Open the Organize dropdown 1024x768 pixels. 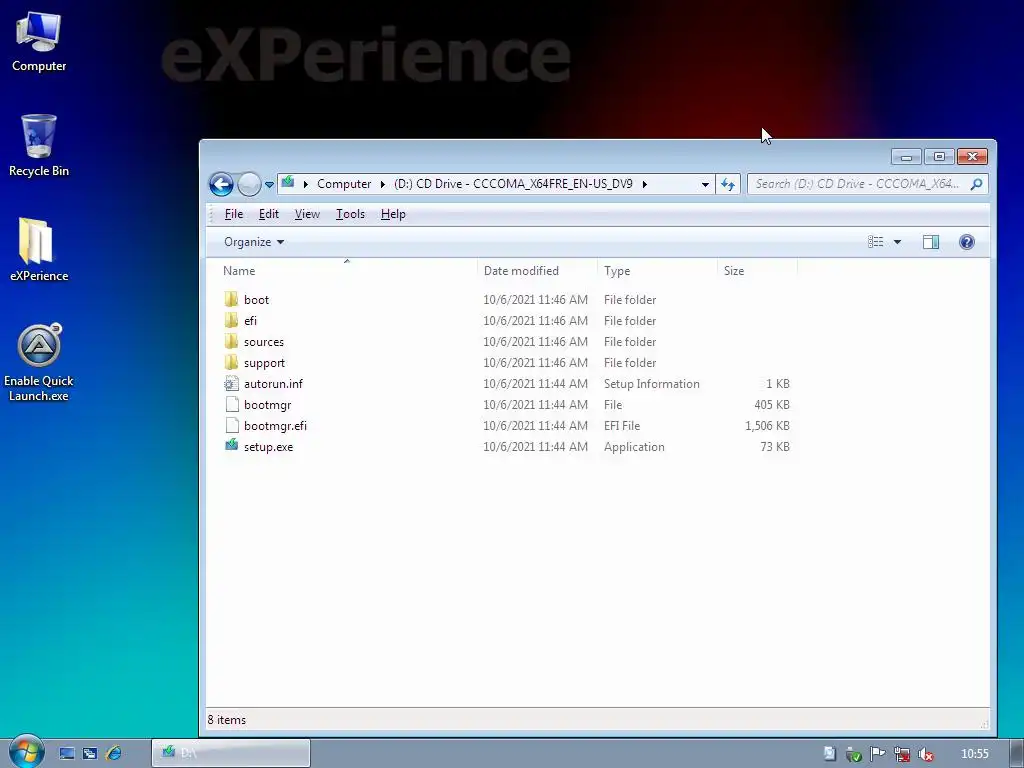pos(254,242)
